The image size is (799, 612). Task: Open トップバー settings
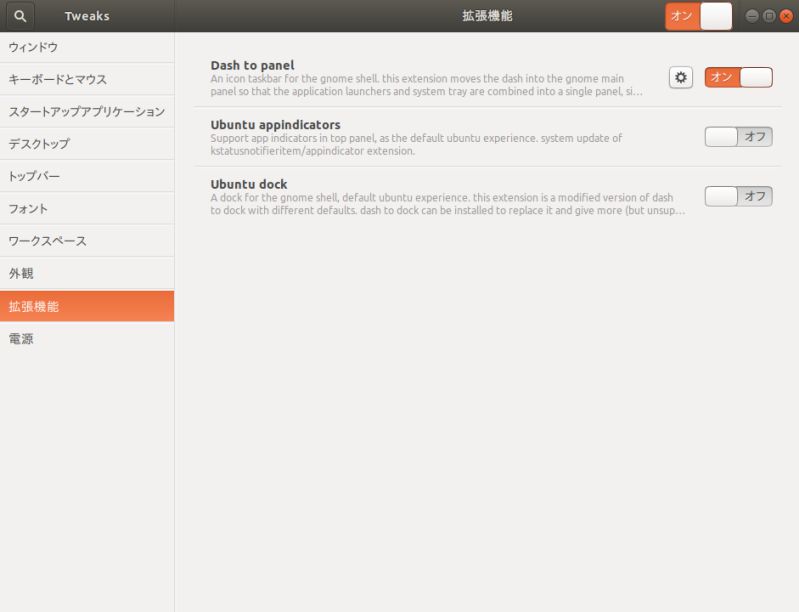87,176
